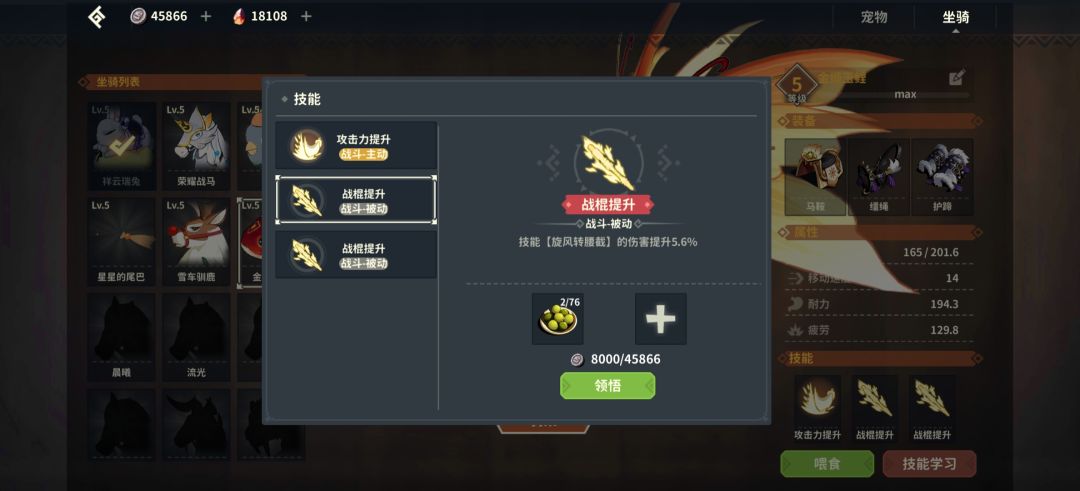Image resolution: width=1080 pixels, height=491 pixels.
Task: Select the 护蹄 hoof guard equipment slot
Action: tap(942, 177)
